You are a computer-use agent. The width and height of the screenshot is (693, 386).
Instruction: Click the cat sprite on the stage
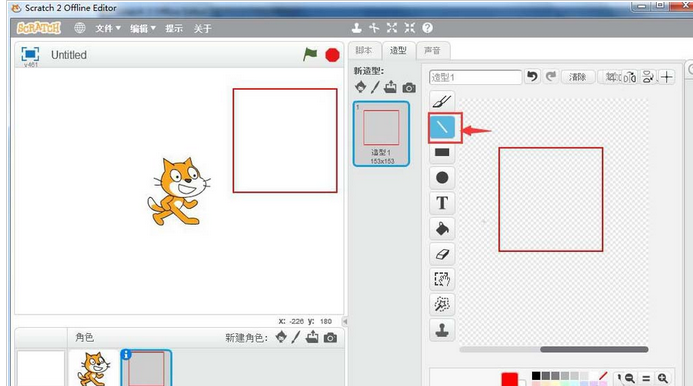179,191
